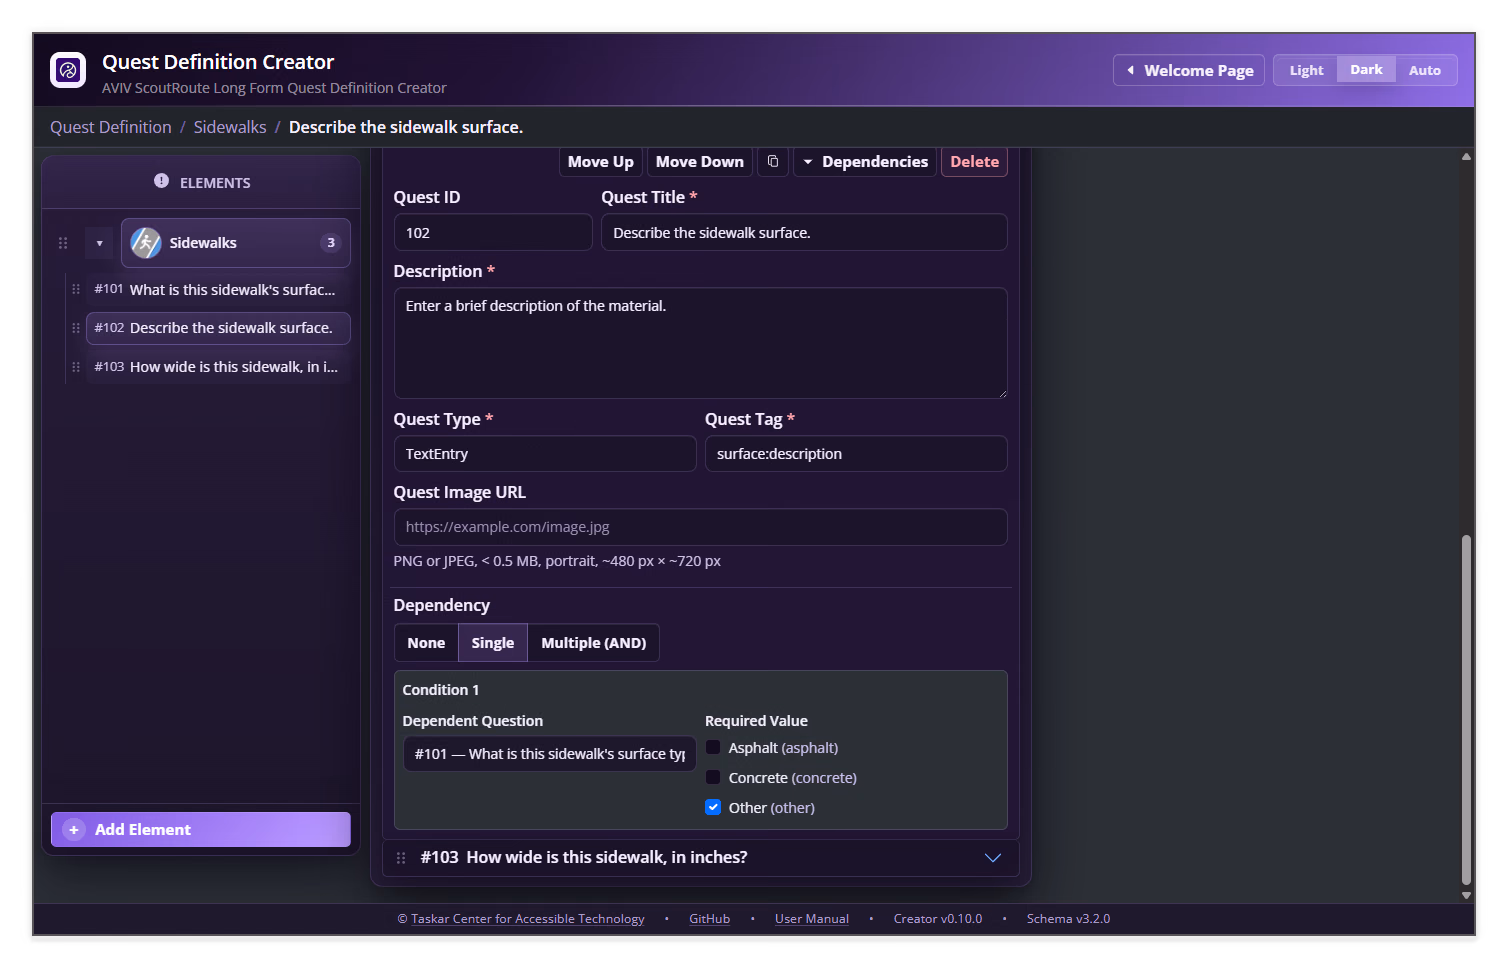Click the Move Up button
The width and height of the screenshot is (1508, 968).
click(600, 162)
